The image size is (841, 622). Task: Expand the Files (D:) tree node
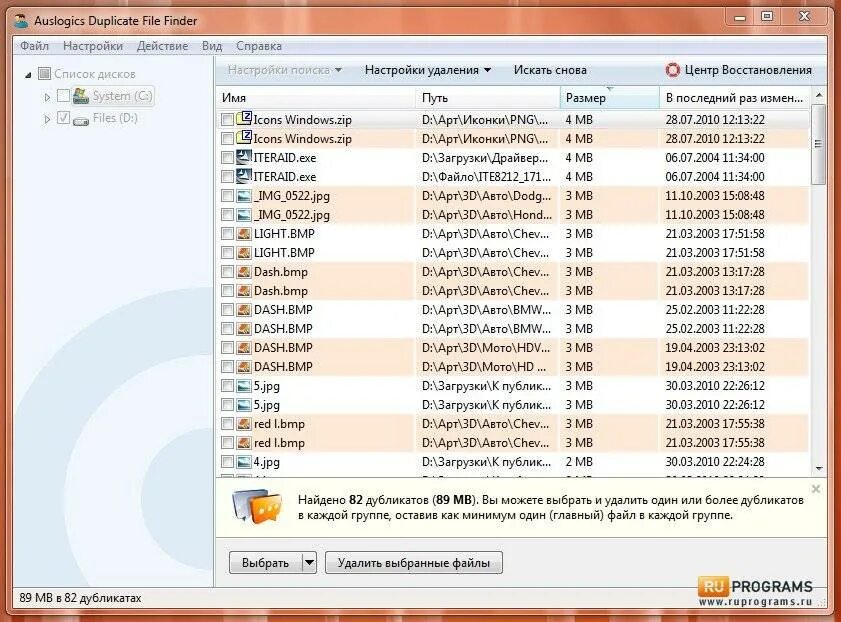(x=47, y=119)
